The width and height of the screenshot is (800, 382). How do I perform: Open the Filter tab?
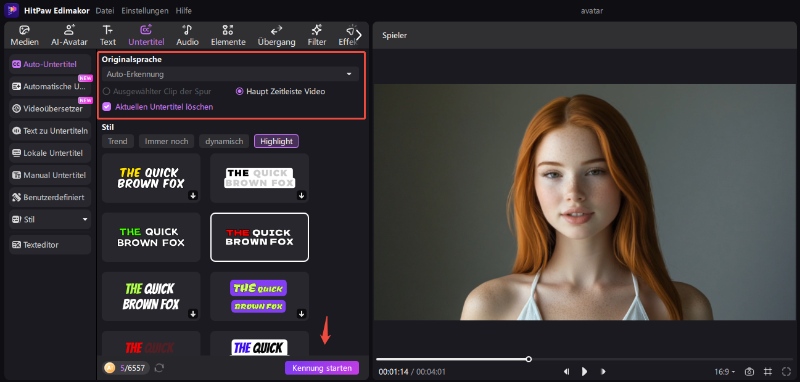pos(317,36)
